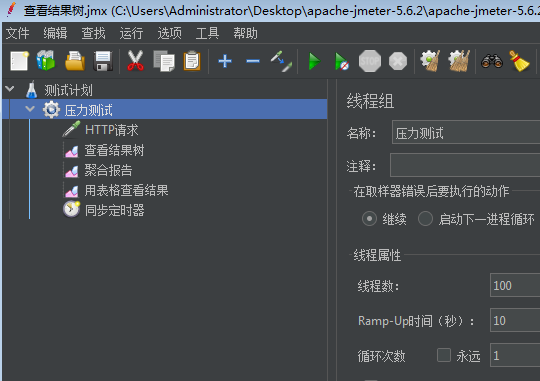Select 聚合报告 listener in tree
Viewport: 540px width, 381px height.
(x=108, y=170)
